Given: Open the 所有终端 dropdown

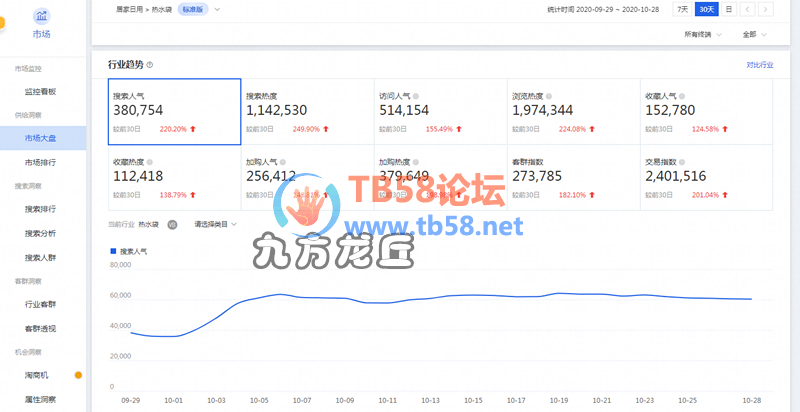Looking at the screenshot, I should (703, 35).
